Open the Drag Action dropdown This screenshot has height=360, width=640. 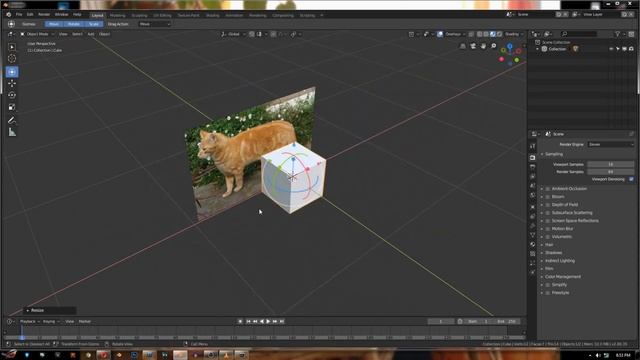click(154, 24)
